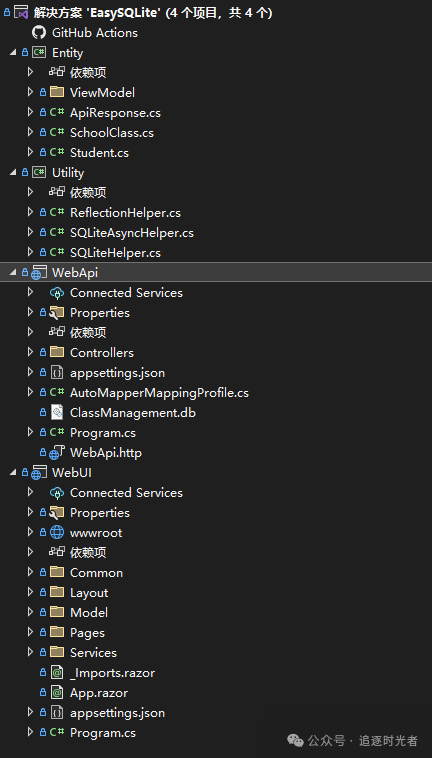Select AutoMapperMappingProfile.cs in WebApi

pos(159,393)
